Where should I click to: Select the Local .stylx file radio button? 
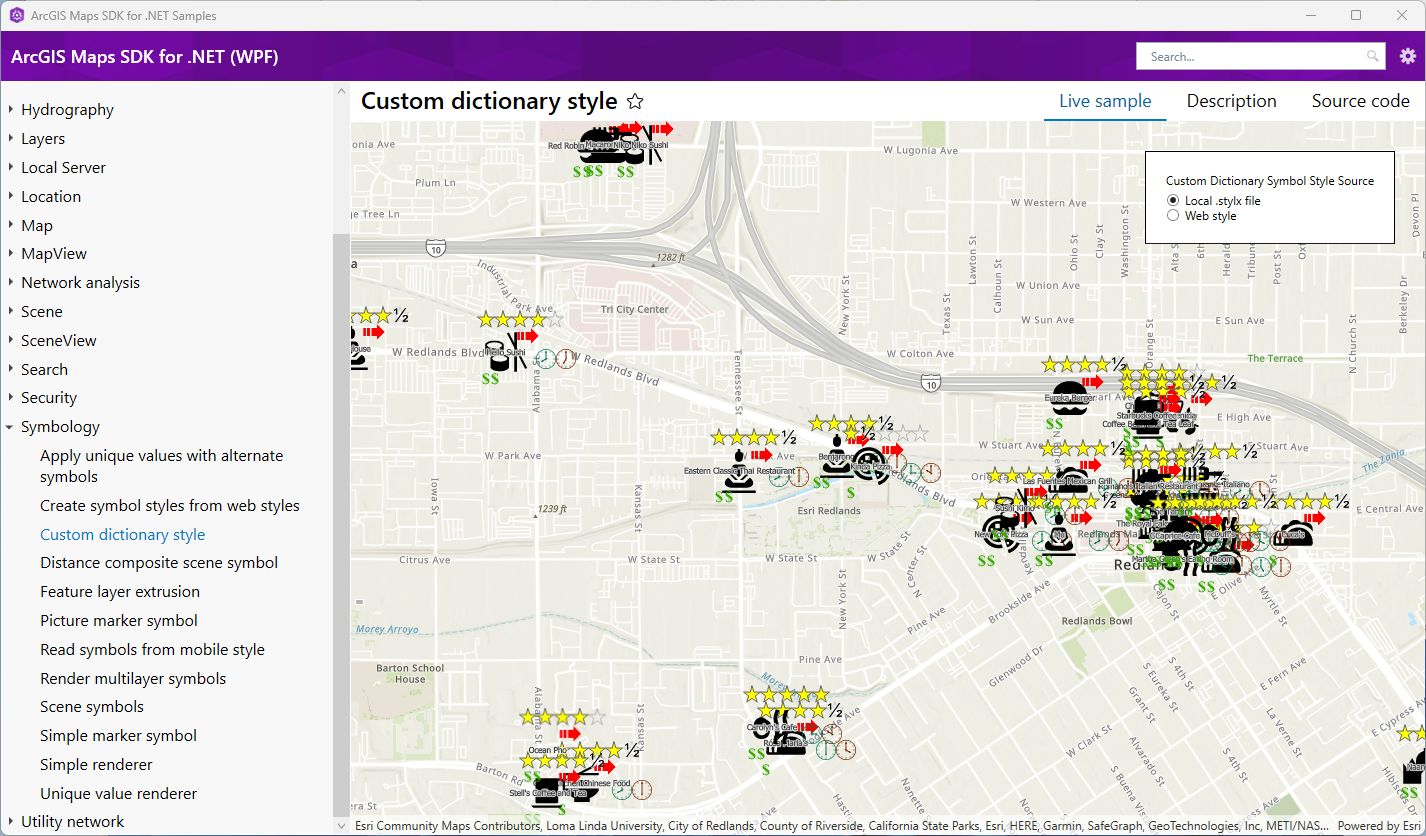coord(1173,199)
